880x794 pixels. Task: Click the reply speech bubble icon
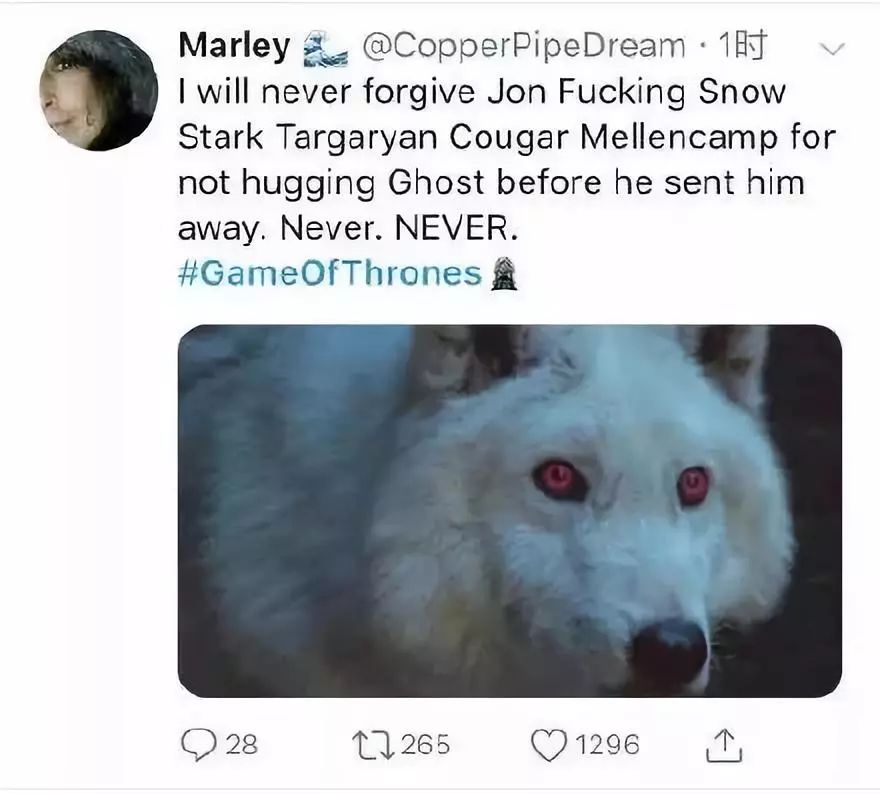(x=198, y=744)
